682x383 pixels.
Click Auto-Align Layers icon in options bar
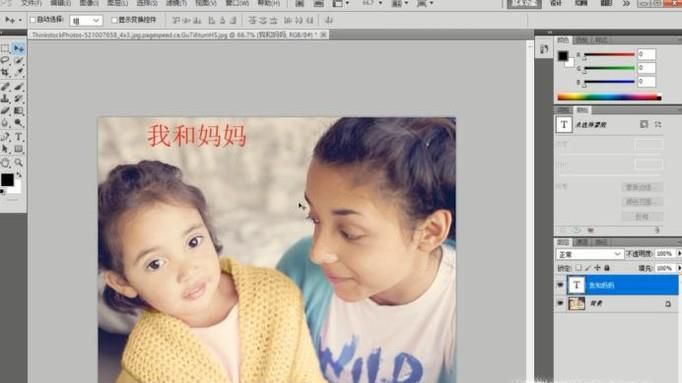pos(329,20)
